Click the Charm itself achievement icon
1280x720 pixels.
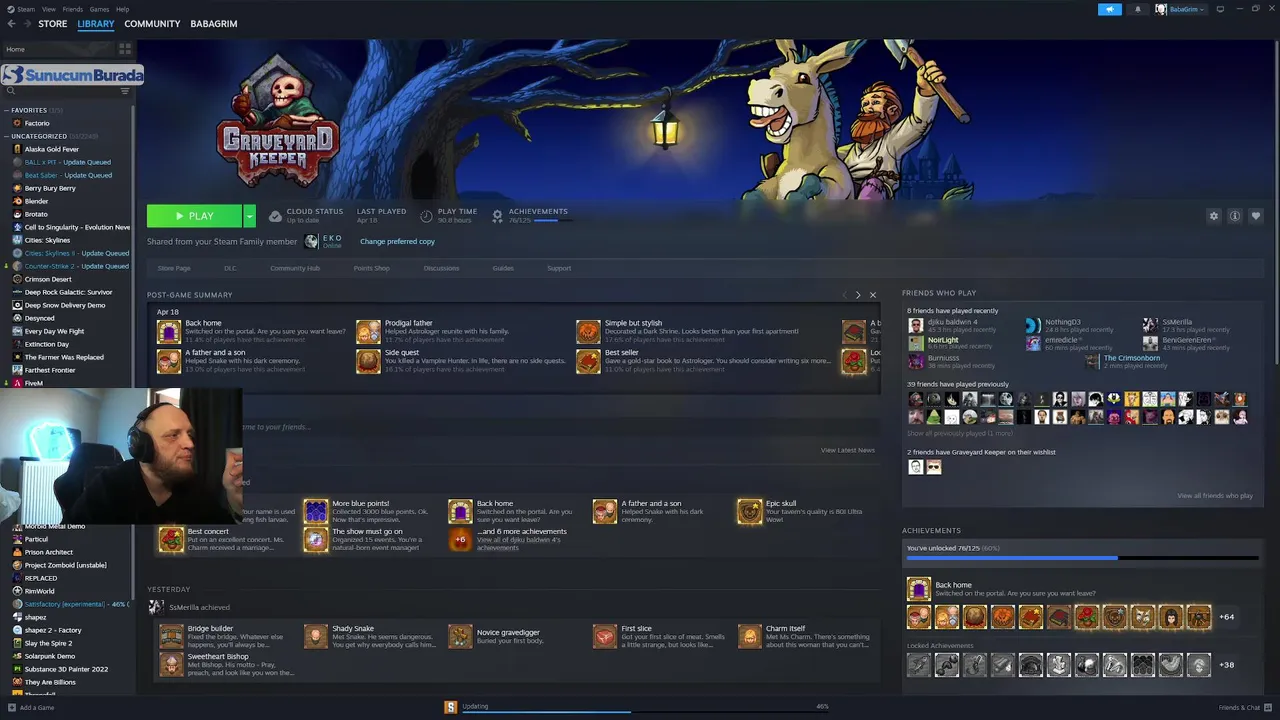(749, 637)
